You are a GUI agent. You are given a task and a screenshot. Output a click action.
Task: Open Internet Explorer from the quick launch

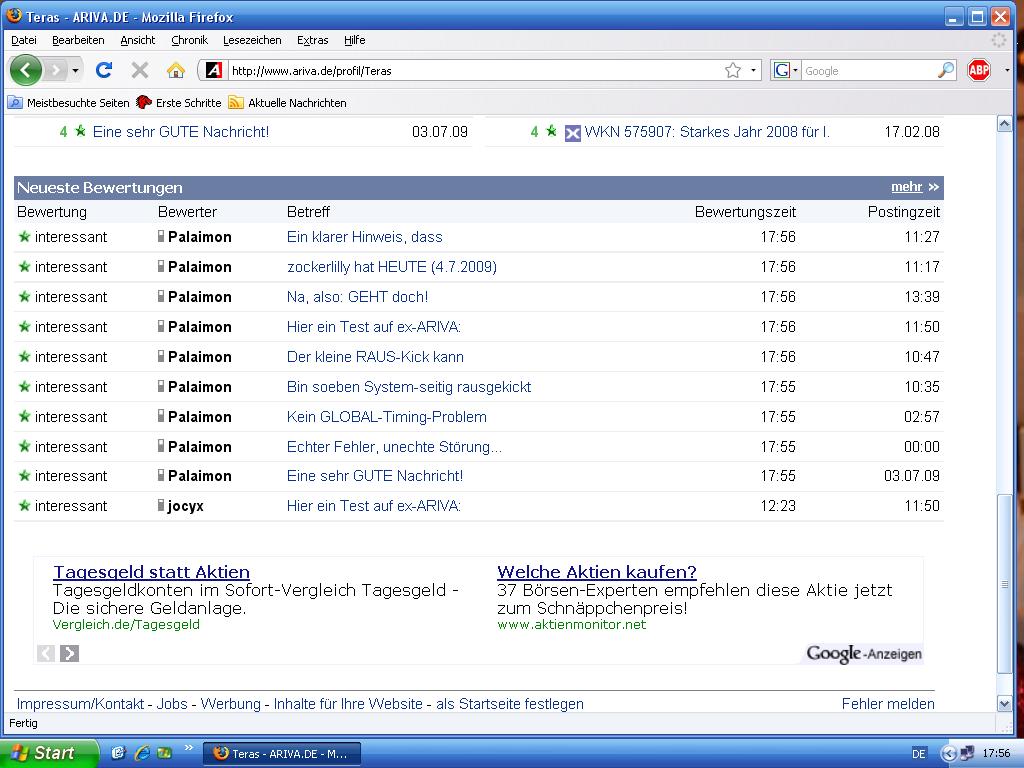(x=141, y=753)
